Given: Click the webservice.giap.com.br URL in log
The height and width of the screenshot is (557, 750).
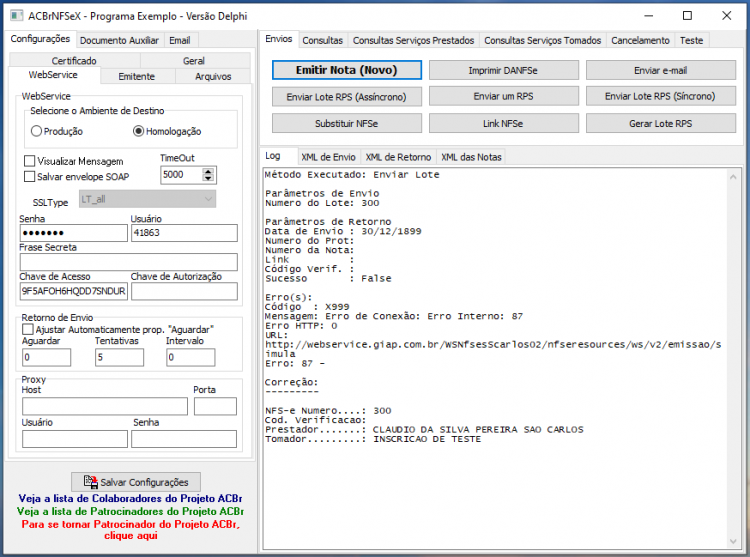Looking at the screenshot, I should [x=493, y=349].
